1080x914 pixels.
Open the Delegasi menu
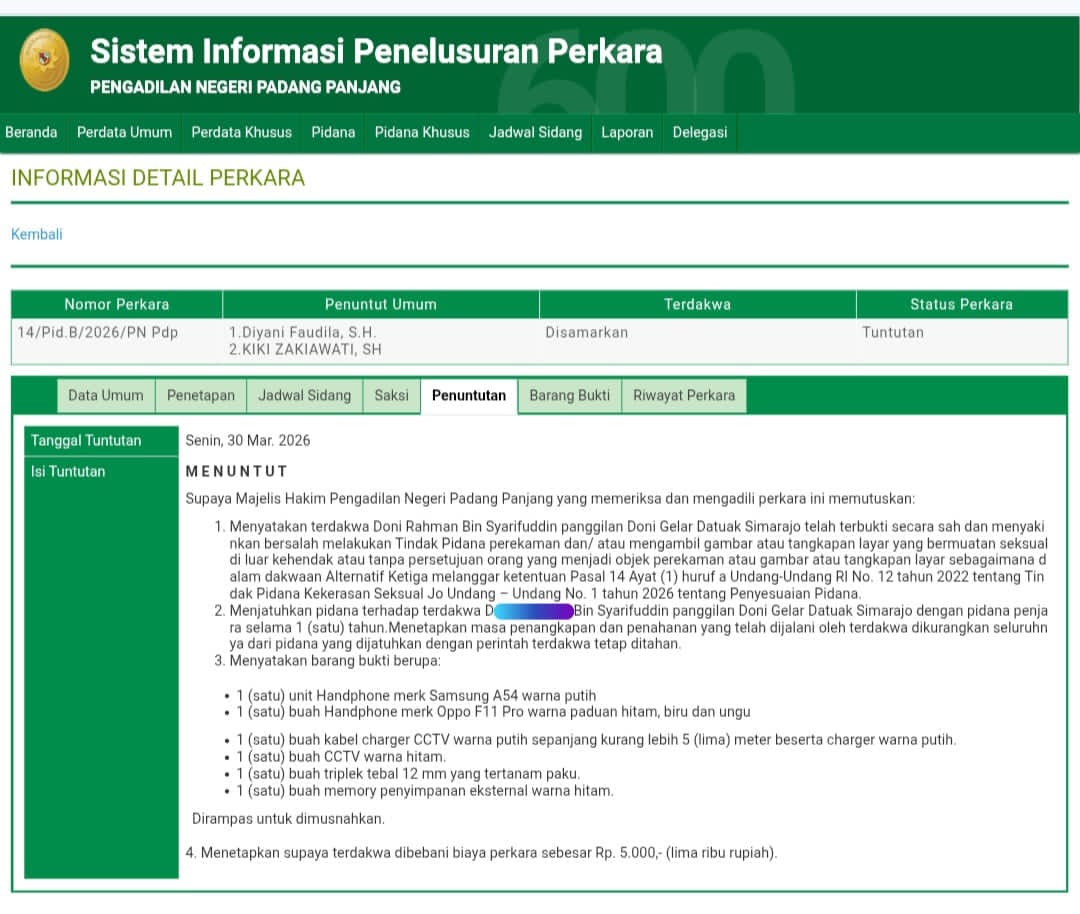[699, 132]
